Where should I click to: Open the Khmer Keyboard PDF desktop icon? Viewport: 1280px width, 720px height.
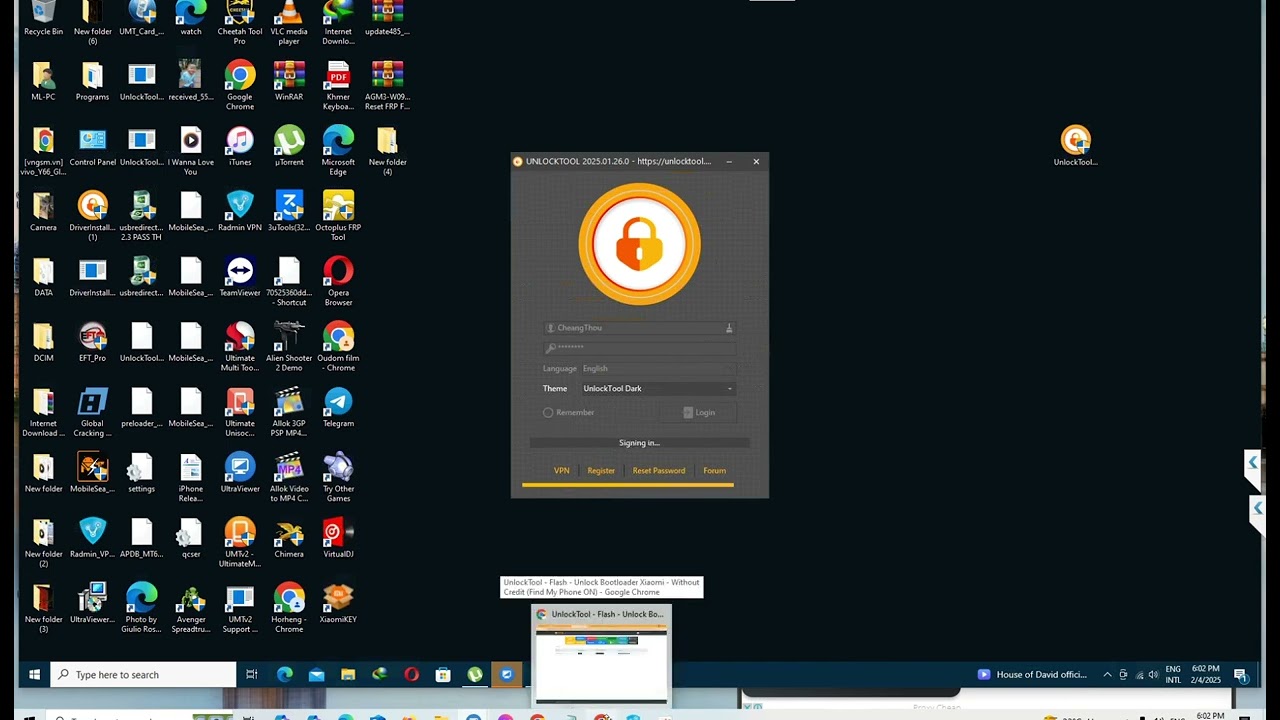coord(338,85)
